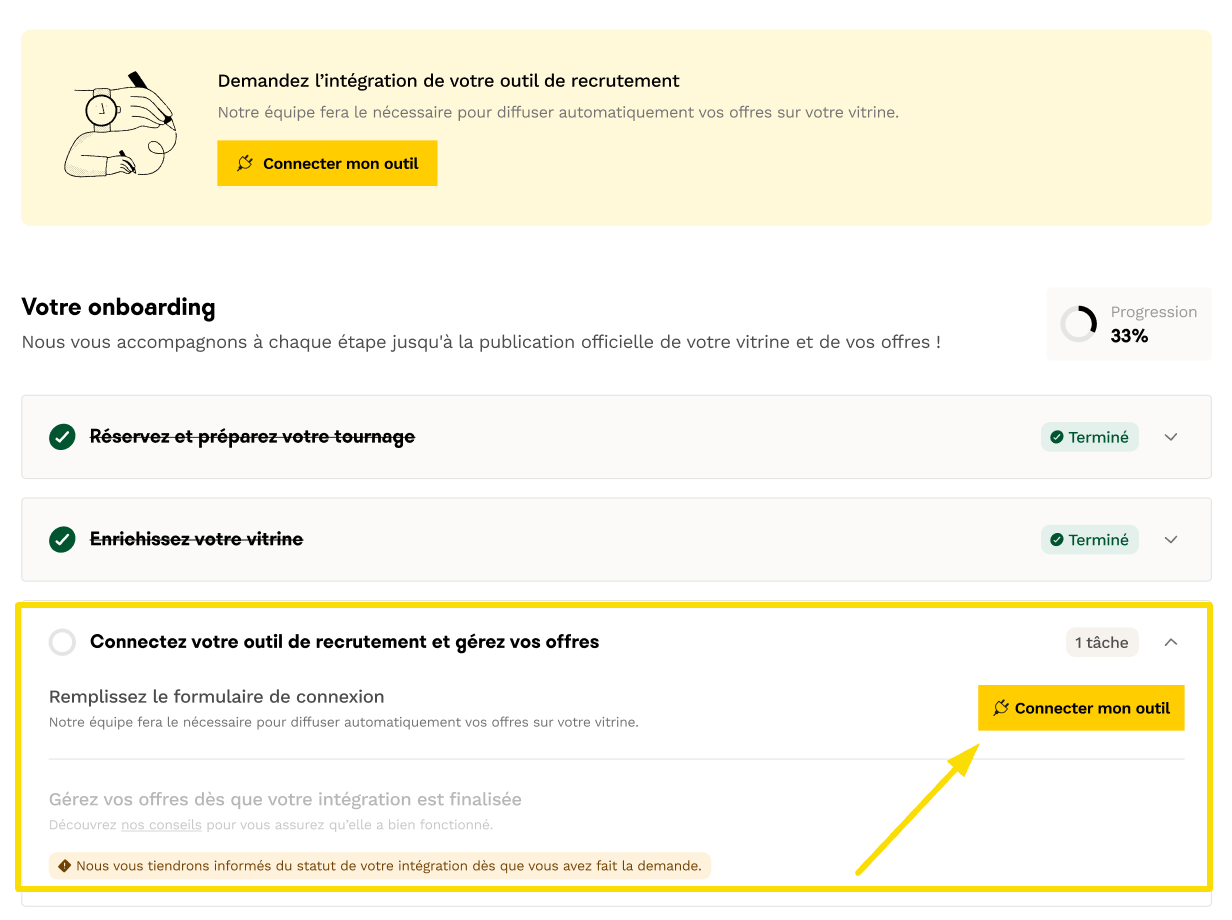This screenshot has height=920, width=1232.
Task: Select the 'Enrichissez votre vitrine' step title
Action: tap(196, 540)
